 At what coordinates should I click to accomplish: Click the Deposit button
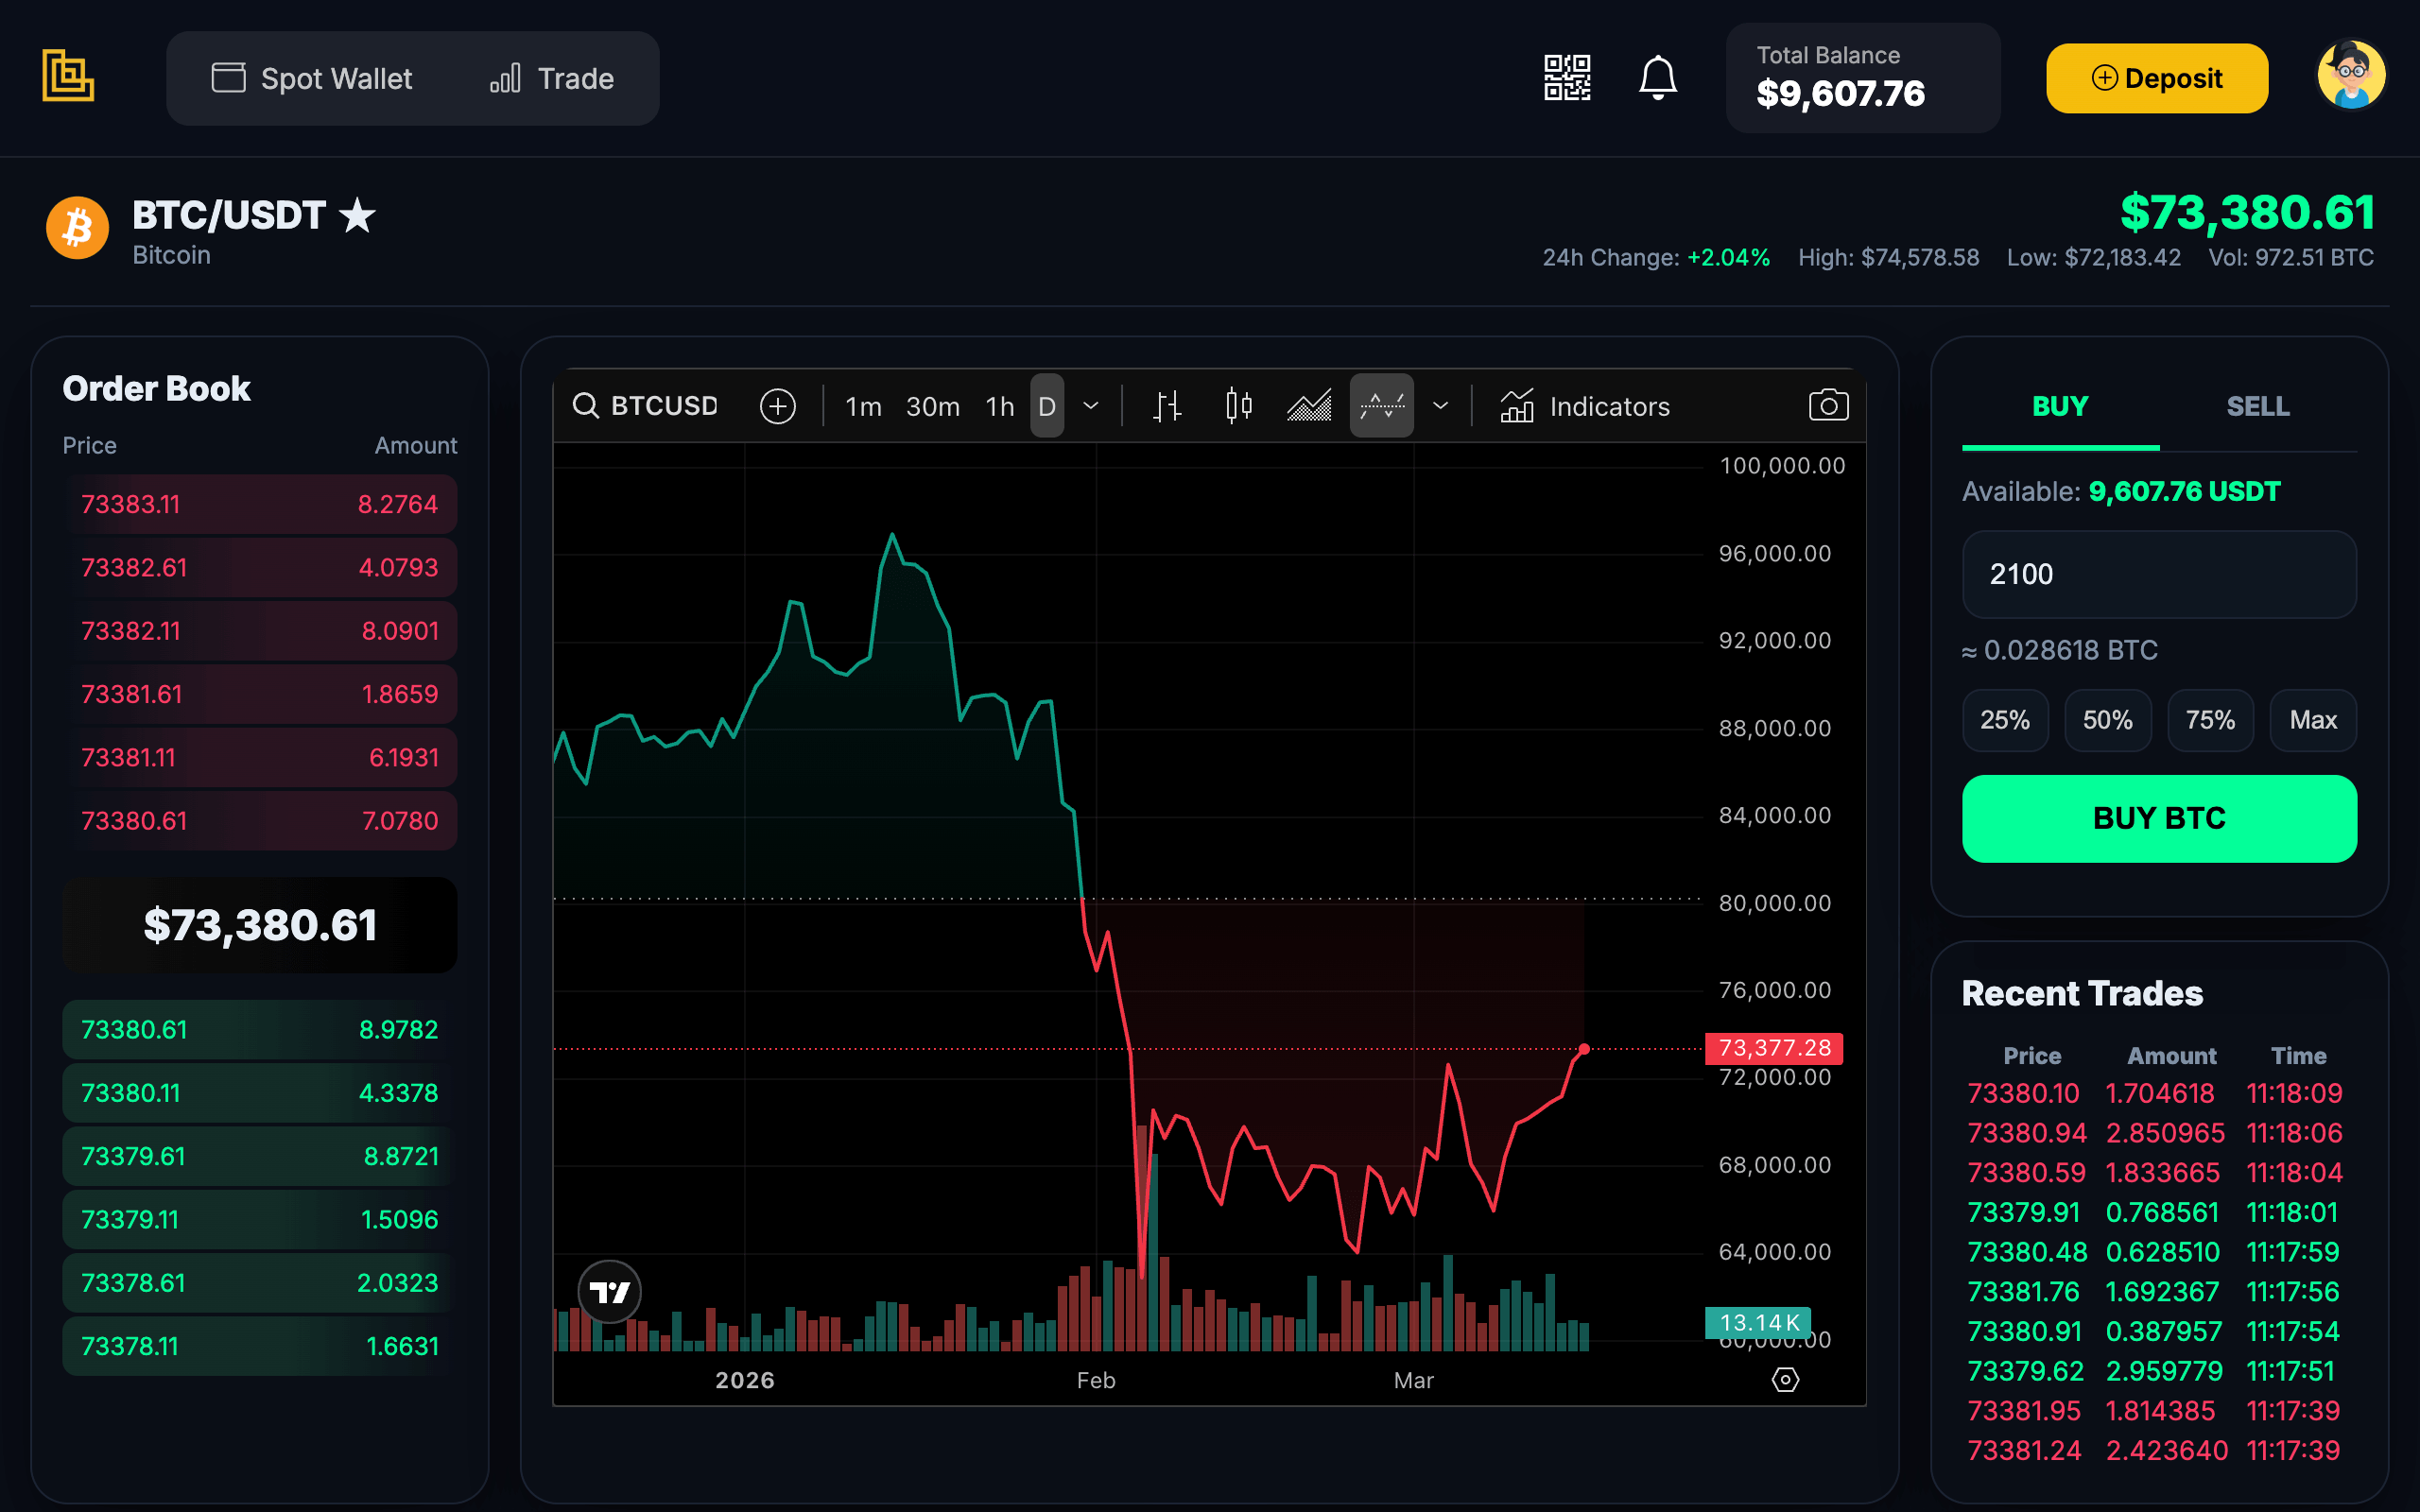point(2156,79)
